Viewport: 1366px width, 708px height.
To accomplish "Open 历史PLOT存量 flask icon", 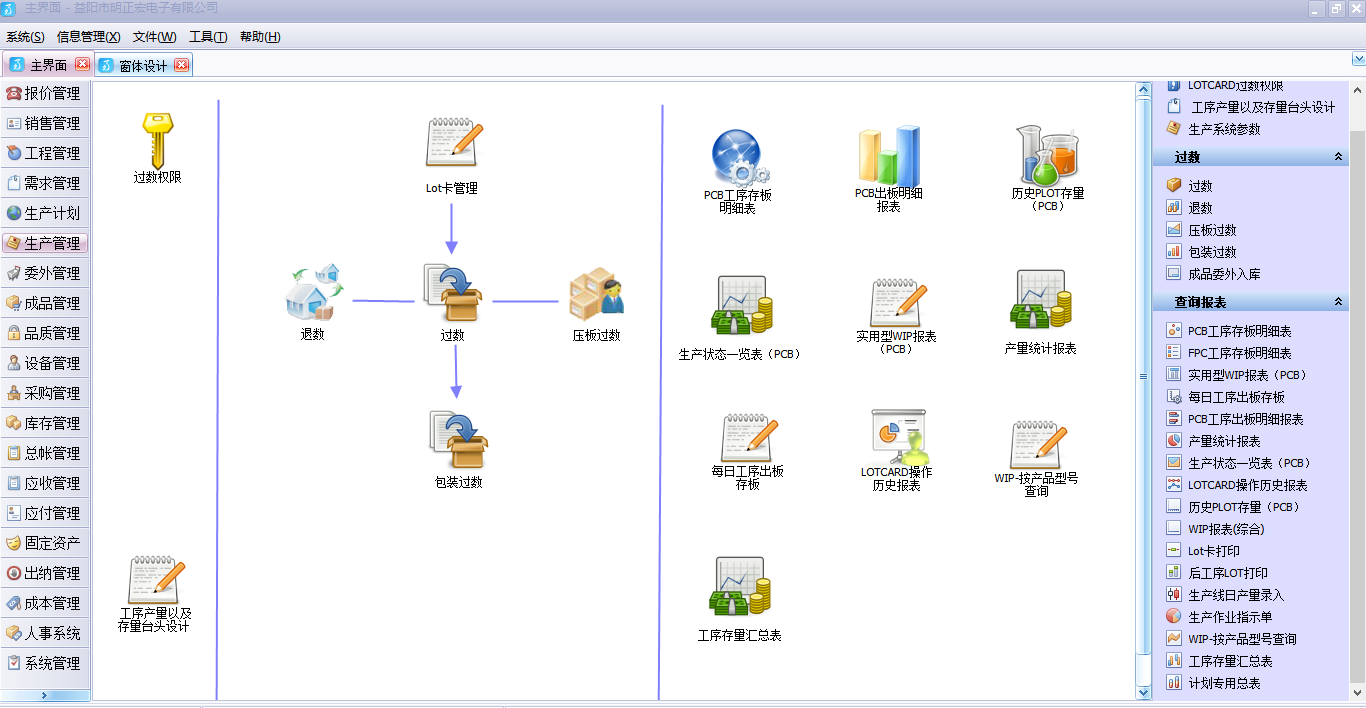I will pyautogui.click(x=1047, y=155).
